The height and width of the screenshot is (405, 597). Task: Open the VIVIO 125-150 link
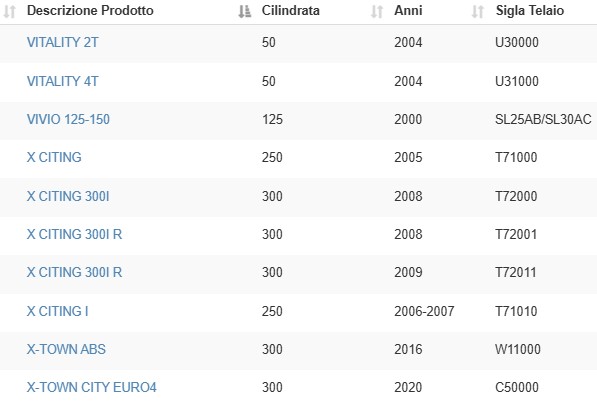click(x=68, y=120)
